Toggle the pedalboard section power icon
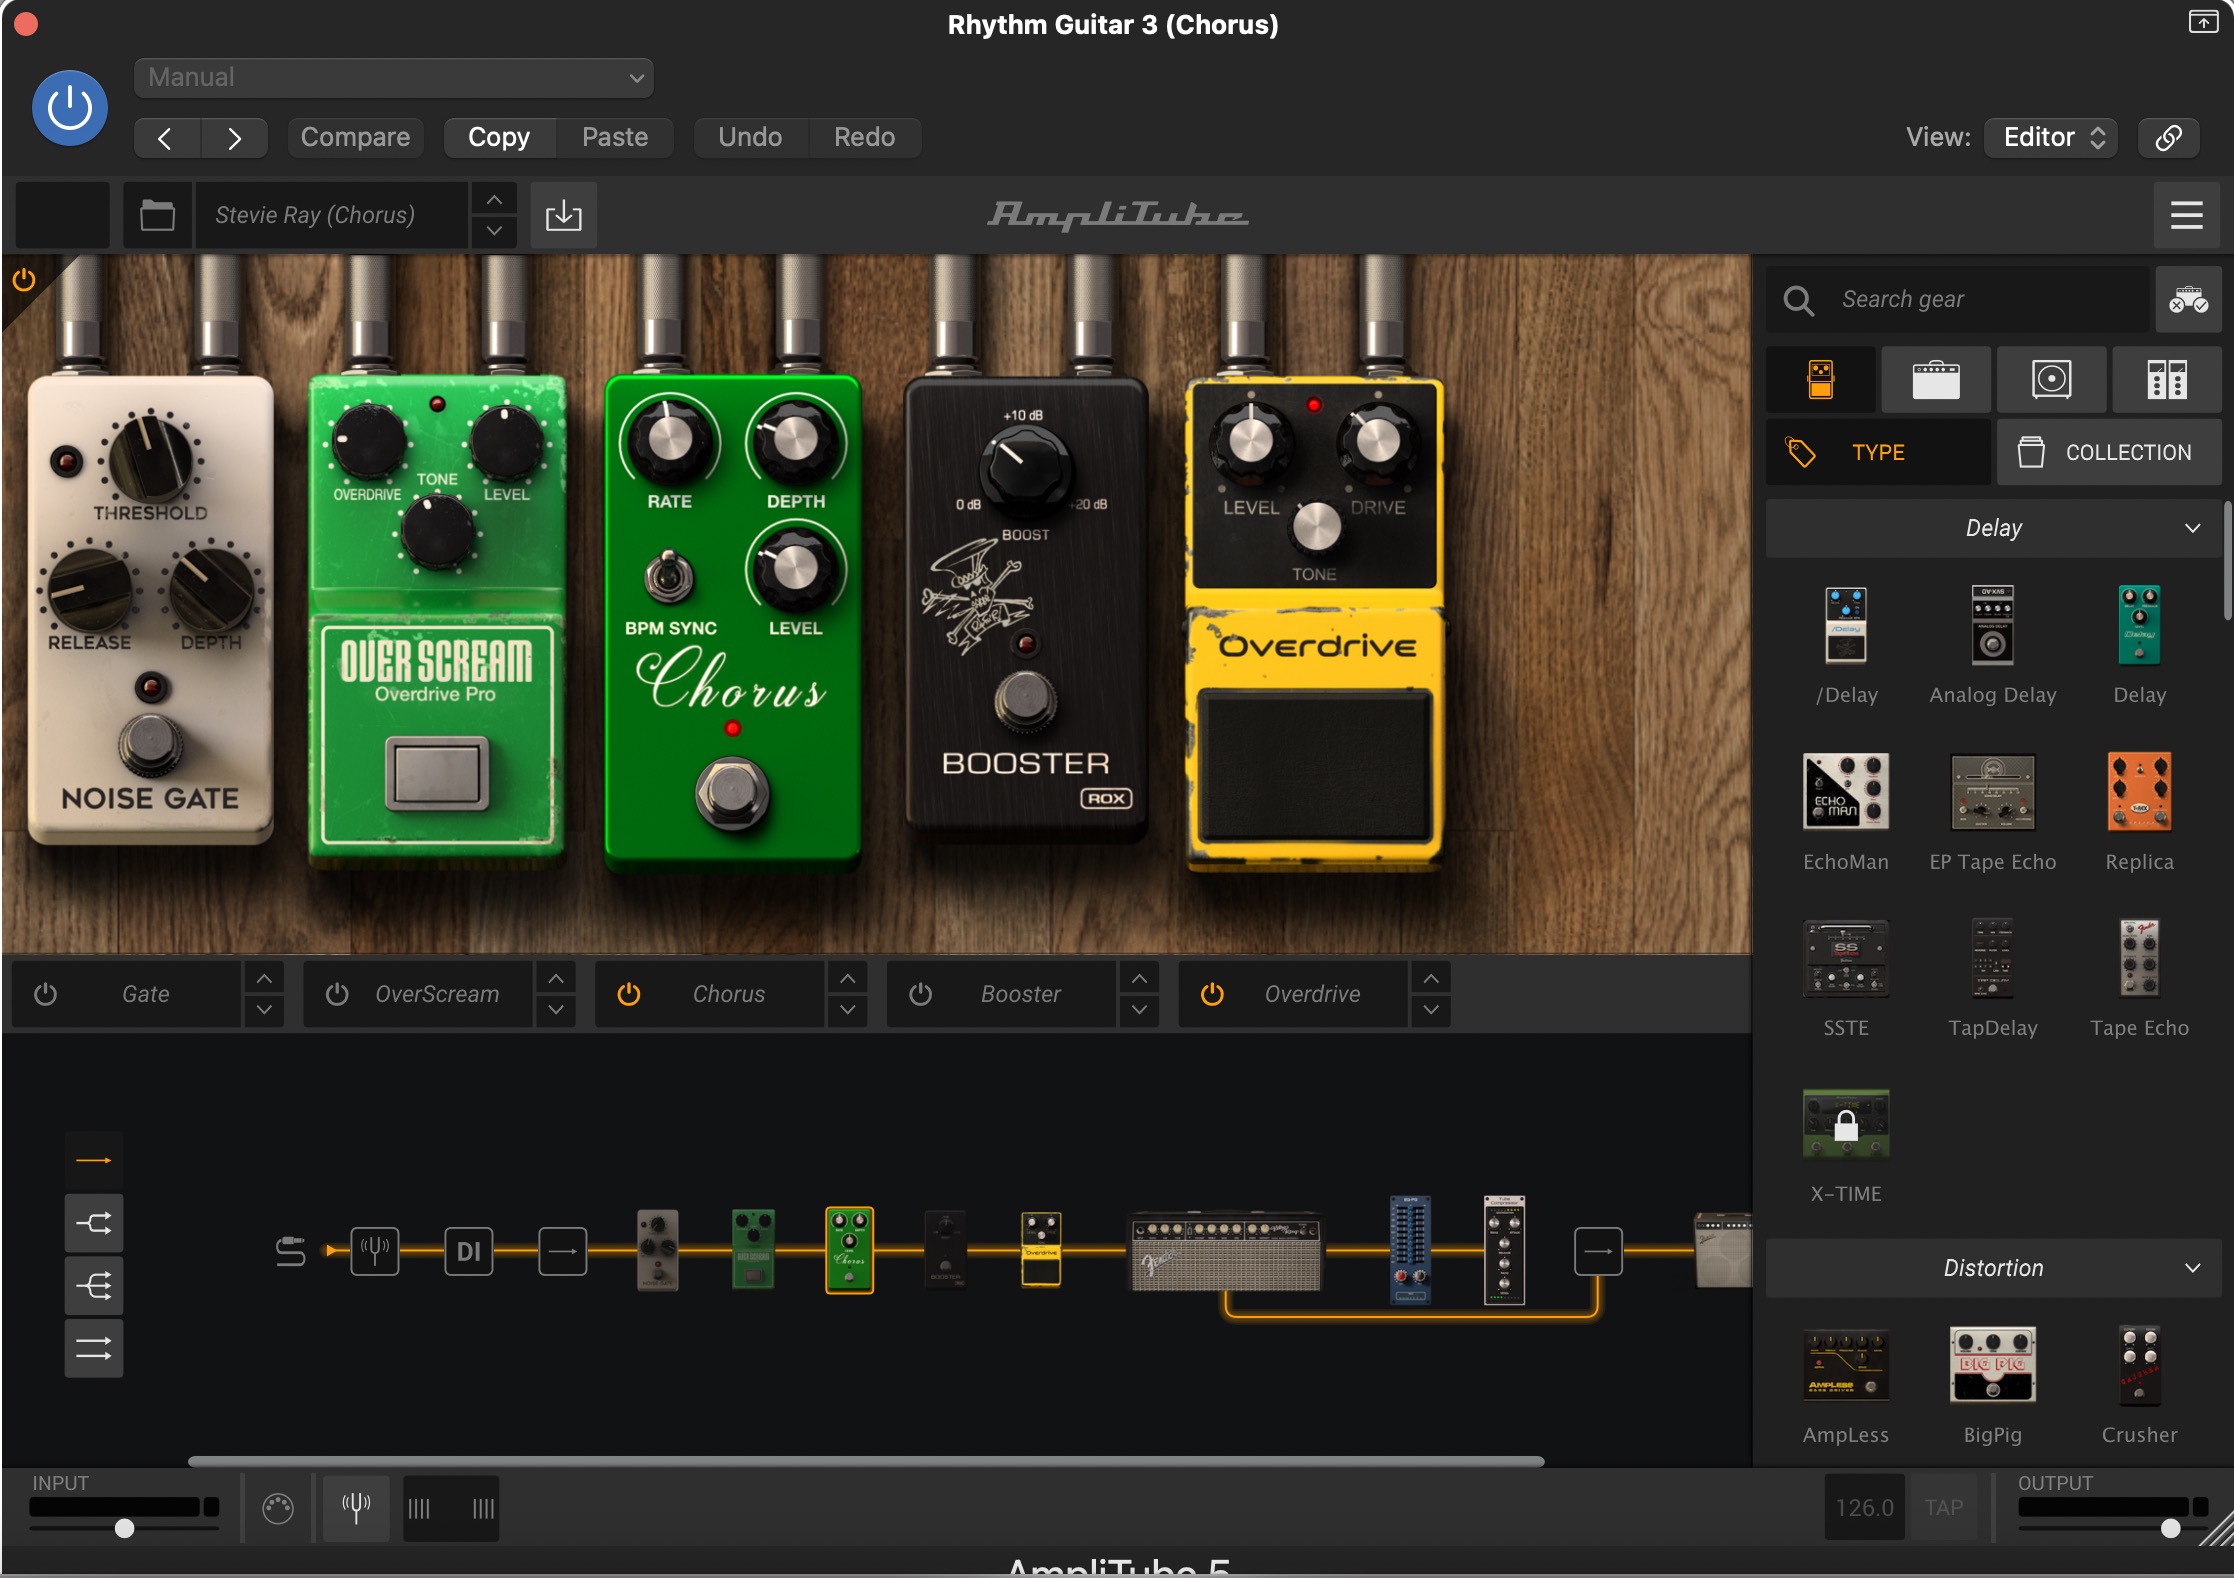 pos(24,280)
